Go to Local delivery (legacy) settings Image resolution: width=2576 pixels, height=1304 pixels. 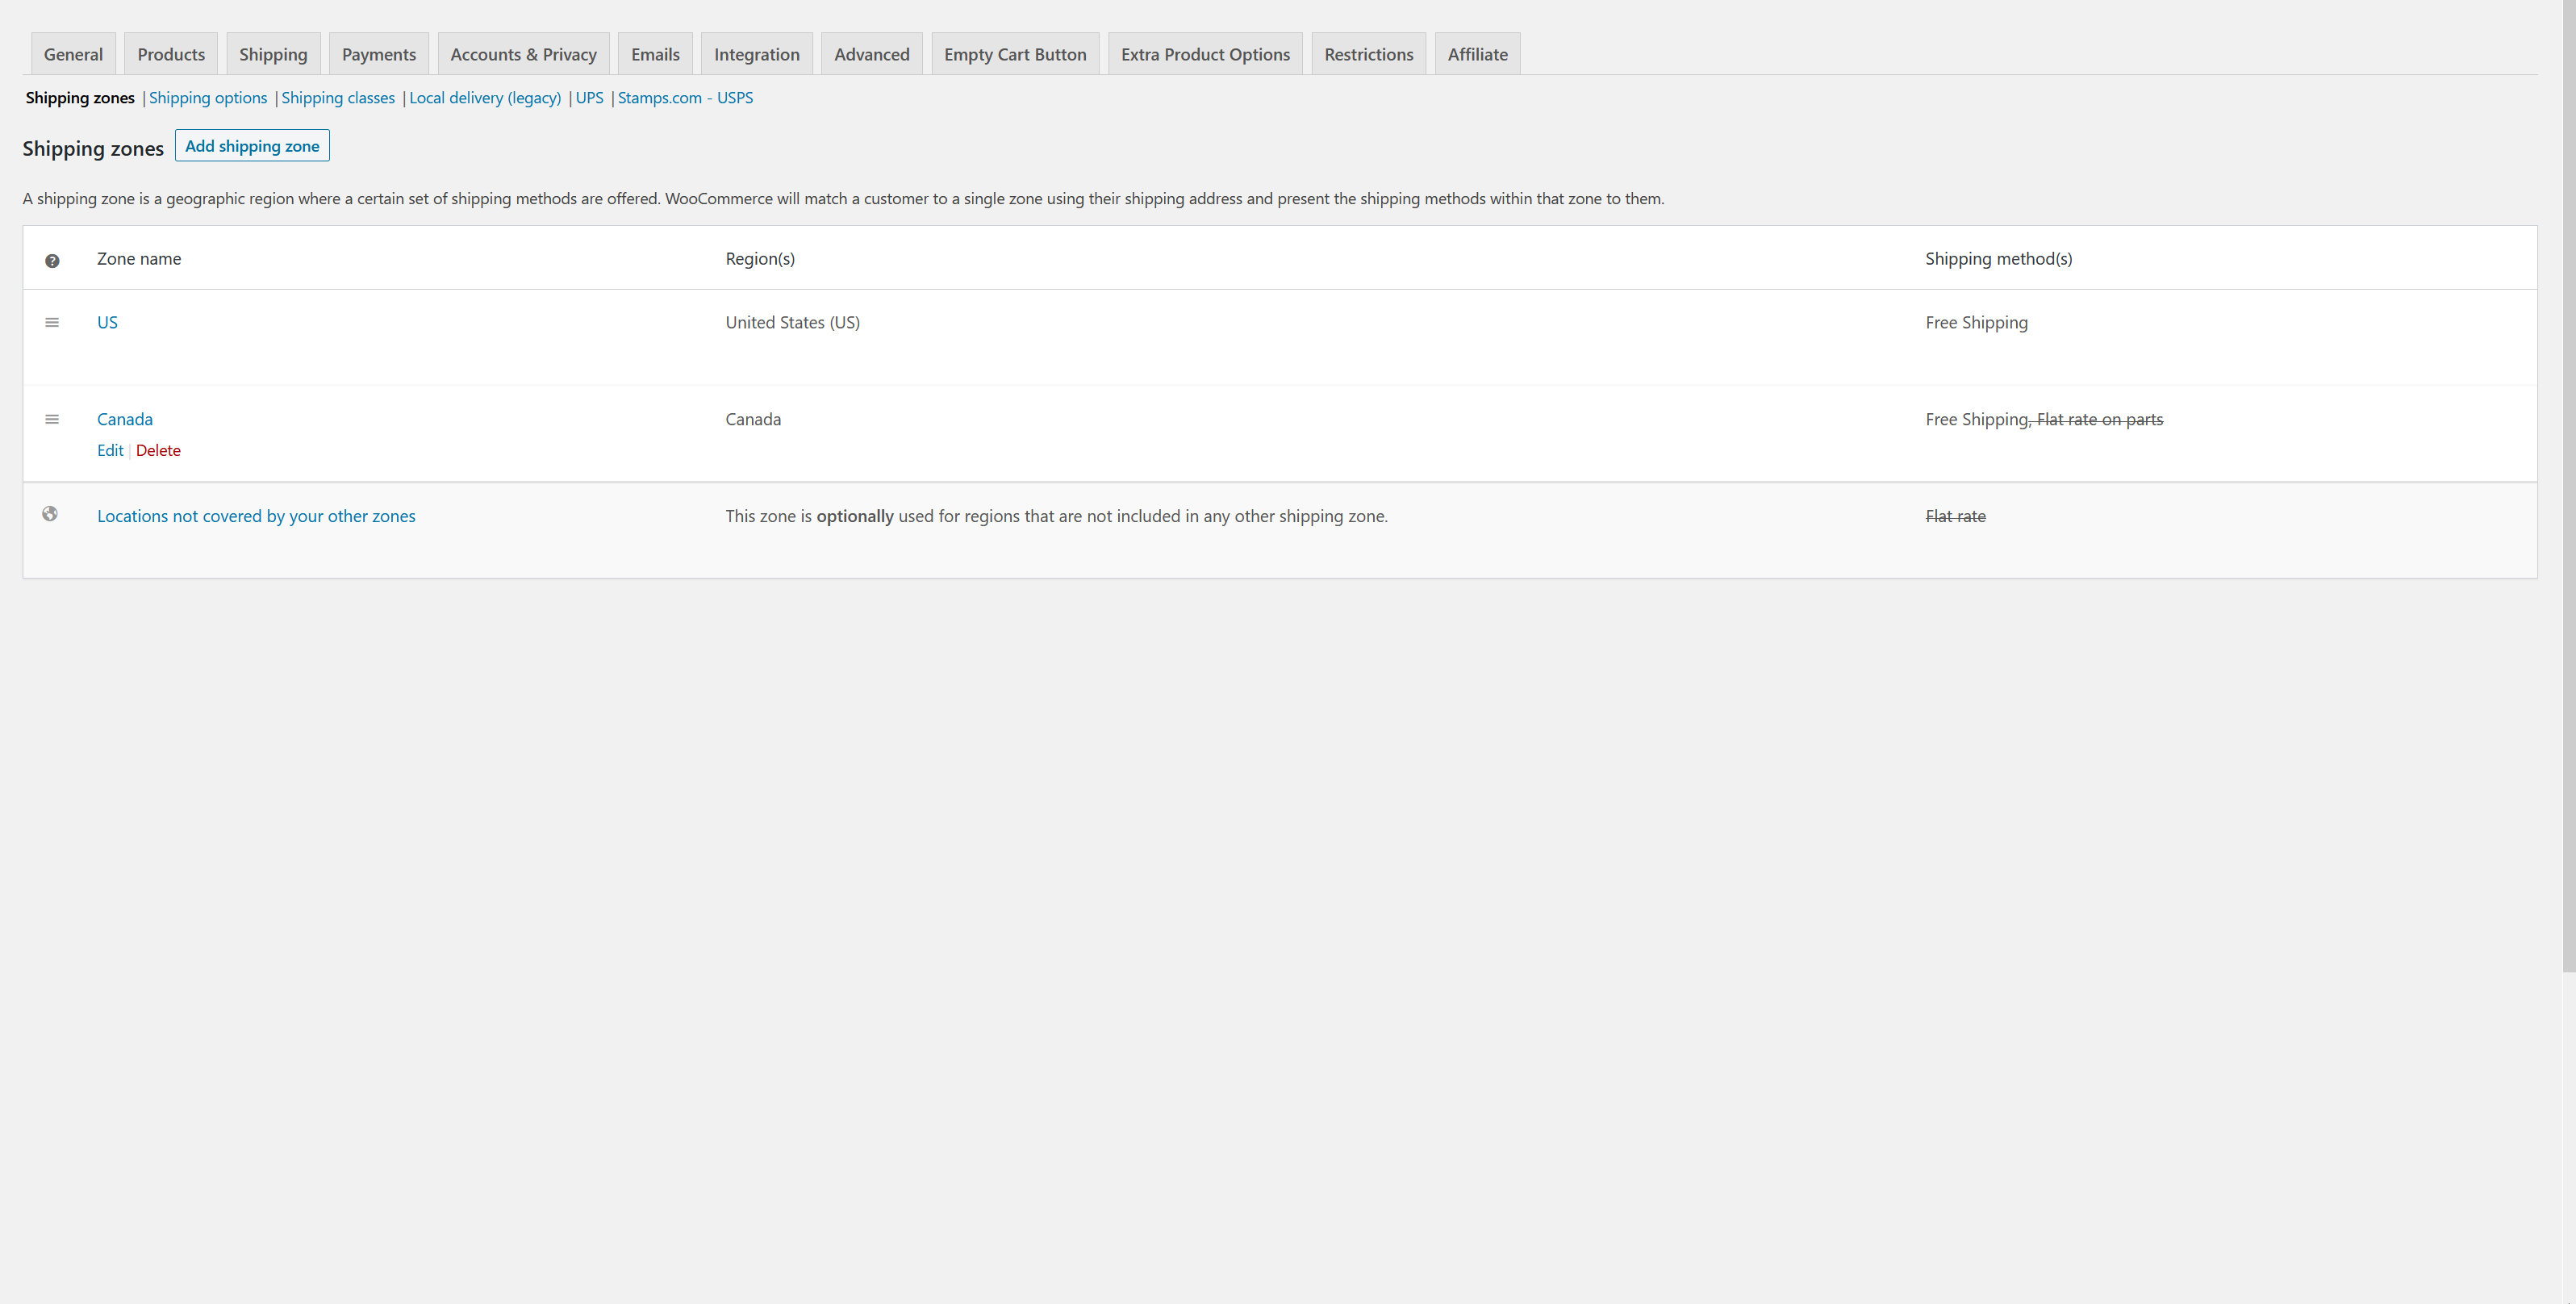click(485, 98)
